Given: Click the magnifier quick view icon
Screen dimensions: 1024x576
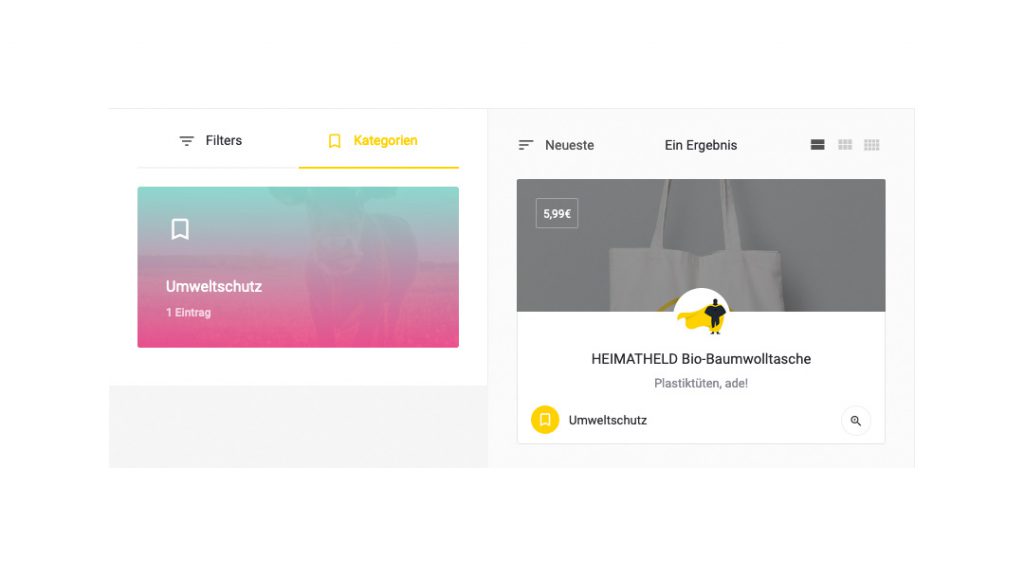Looking at the screenshot, I should [x=856, y=421].
